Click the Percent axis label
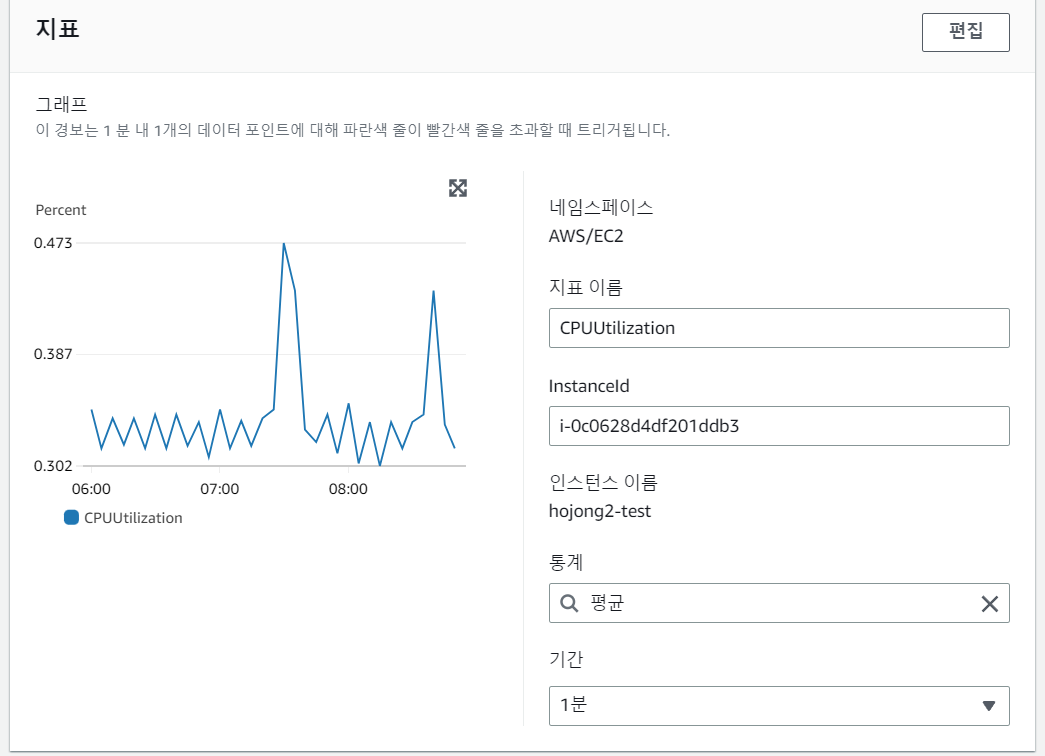Viewport: 1045px width, 756px height. click(x=61, y=210)
